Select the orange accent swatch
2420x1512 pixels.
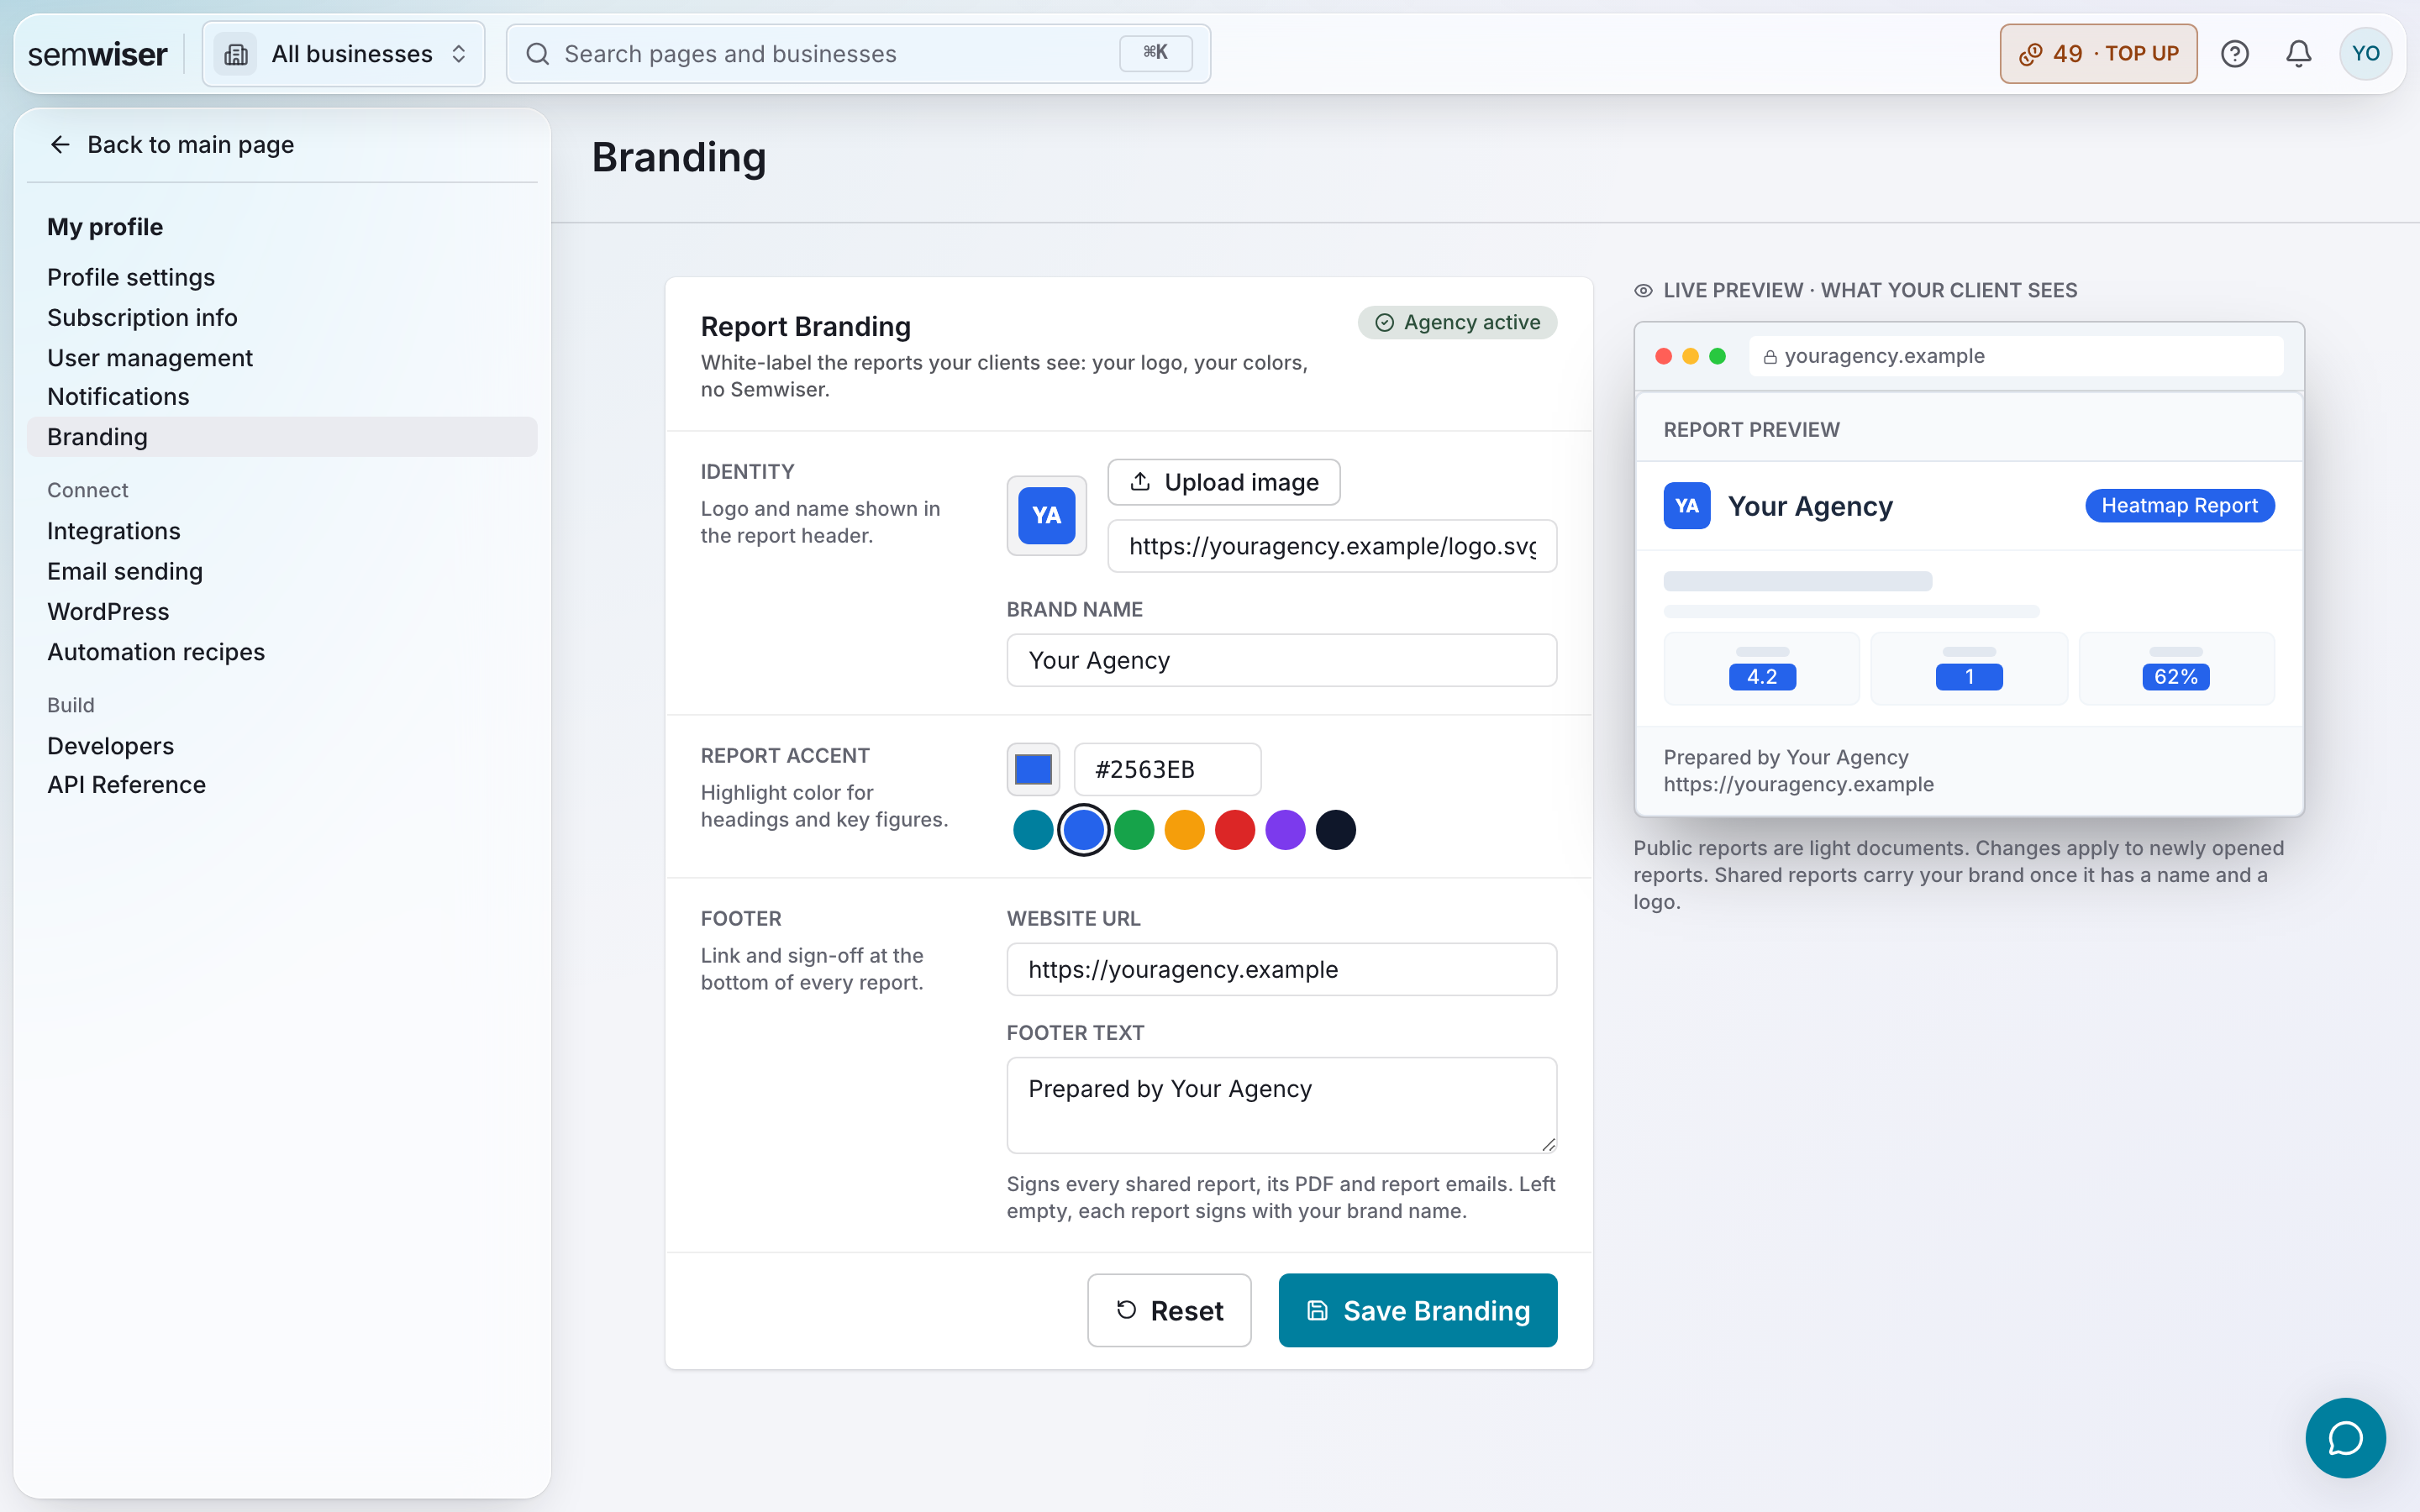1184,830
